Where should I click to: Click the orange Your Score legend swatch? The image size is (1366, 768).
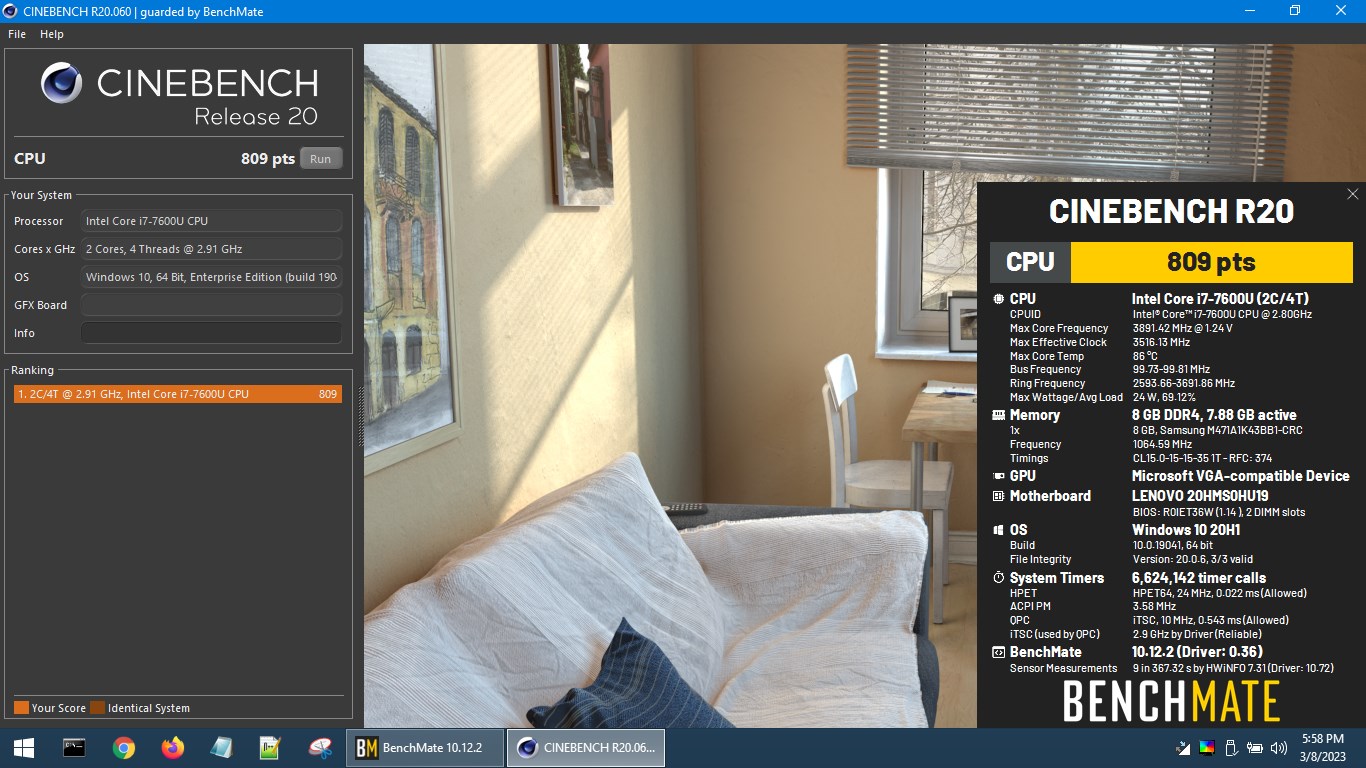[21, 708]
